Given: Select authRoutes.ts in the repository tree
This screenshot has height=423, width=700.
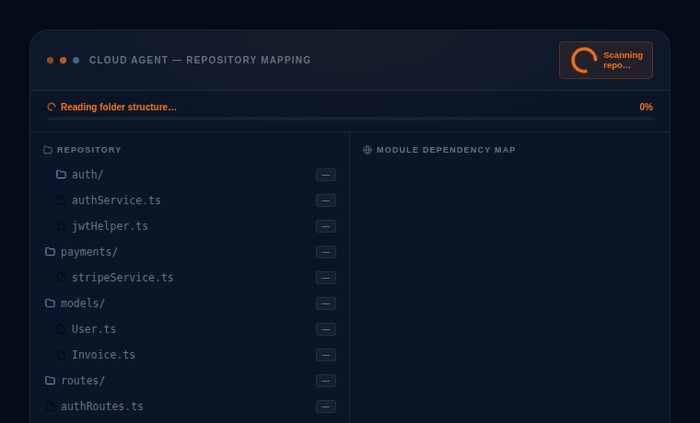Looking at the screenshot, I should tap(101, 406).
